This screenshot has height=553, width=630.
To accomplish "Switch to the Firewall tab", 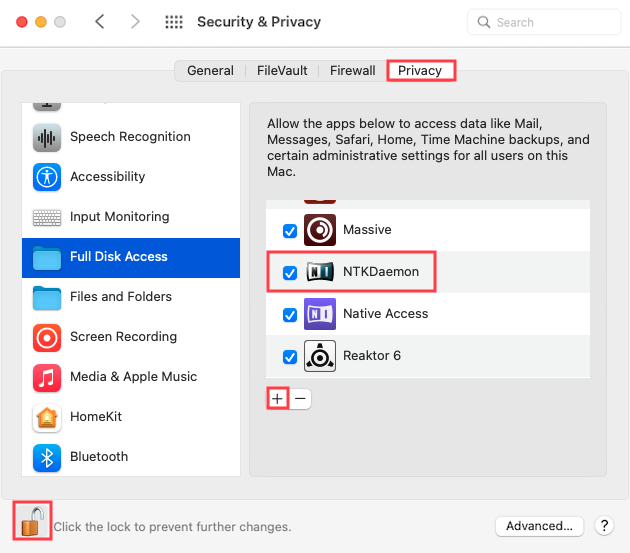I will pyautogui.click(x=352, y=71).
